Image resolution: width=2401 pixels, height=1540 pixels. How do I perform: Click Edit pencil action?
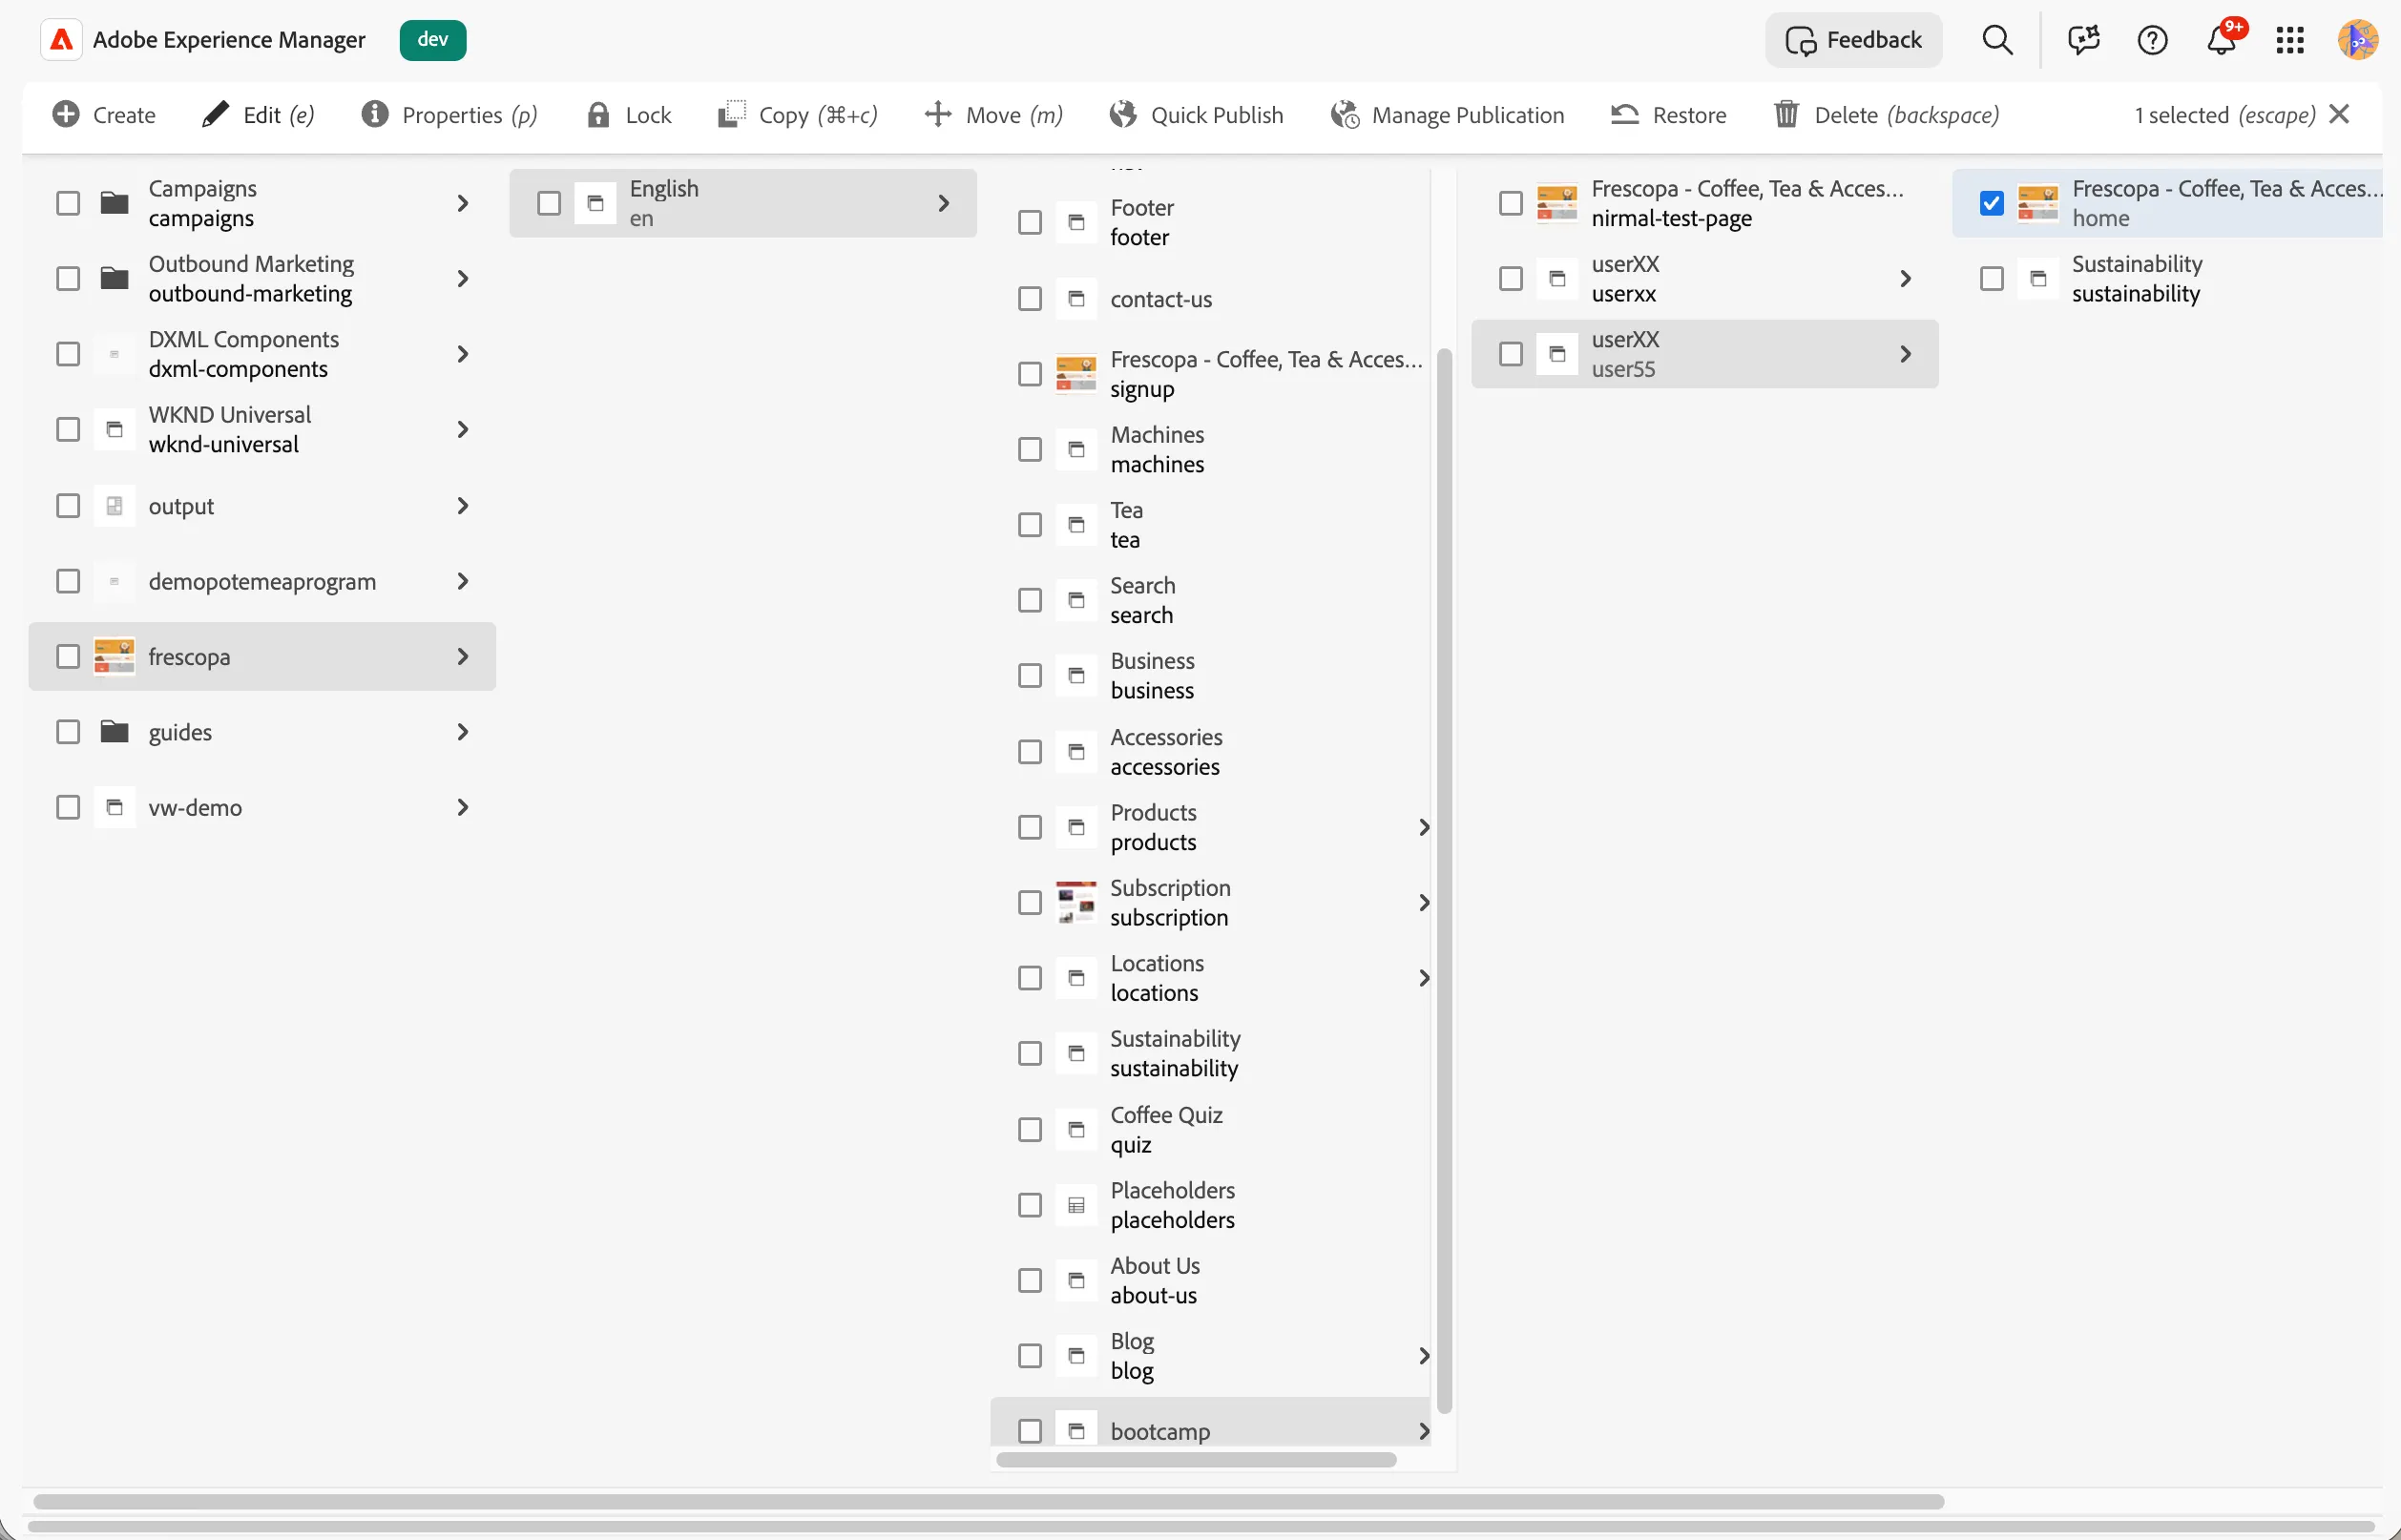click(x=258, y=115)
